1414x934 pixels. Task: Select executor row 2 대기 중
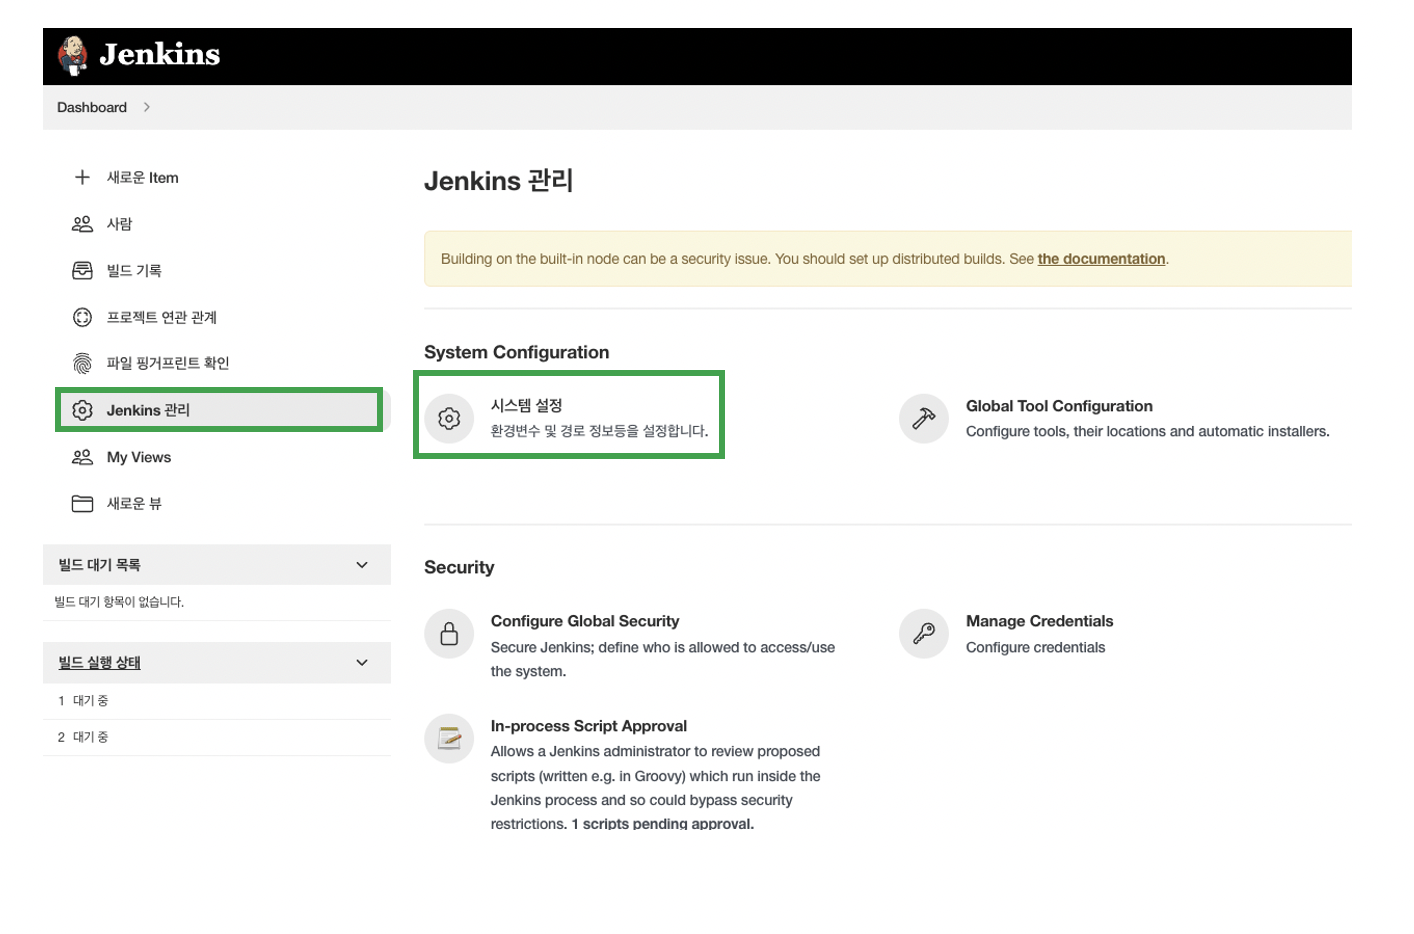[x=216, y=737]
